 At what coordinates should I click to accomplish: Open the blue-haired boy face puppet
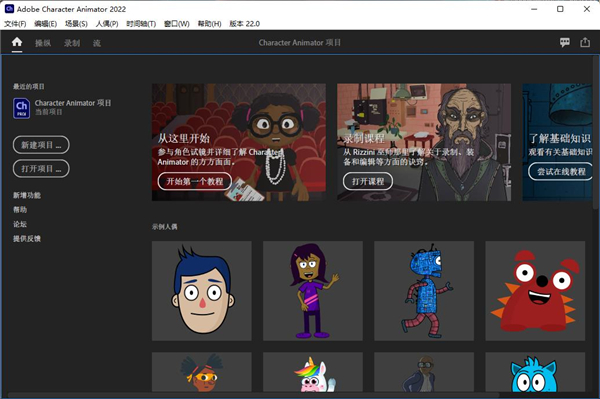[202, 291]
